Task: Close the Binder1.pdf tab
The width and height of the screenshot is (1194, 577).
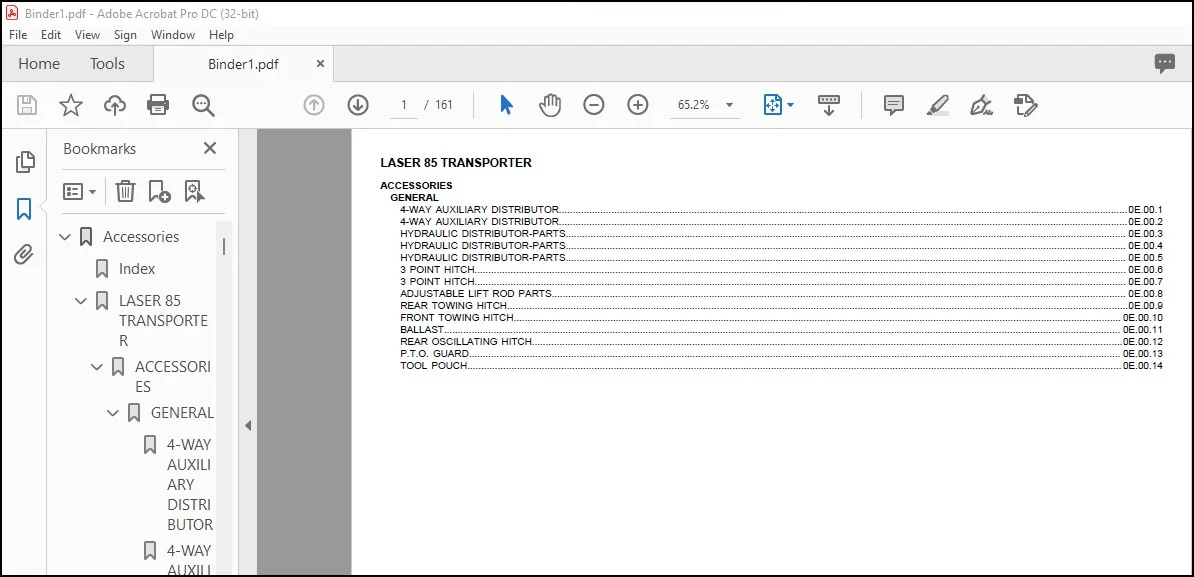Action: pyautogui.click(x=321, y=64)
